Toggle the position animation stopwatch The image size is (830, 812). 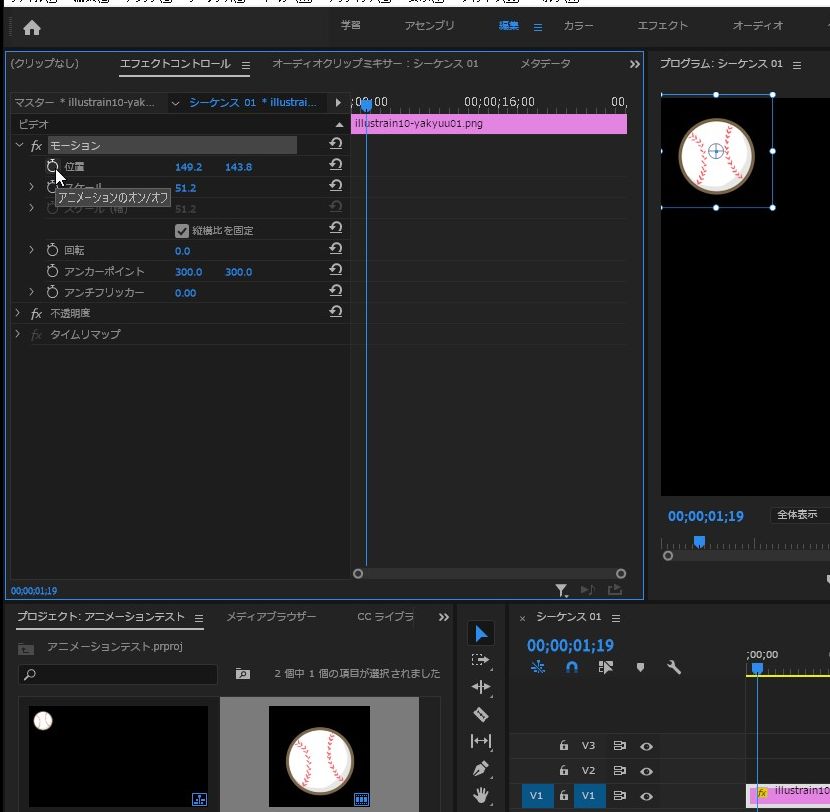pyautogui.click(x=53, y=166)
